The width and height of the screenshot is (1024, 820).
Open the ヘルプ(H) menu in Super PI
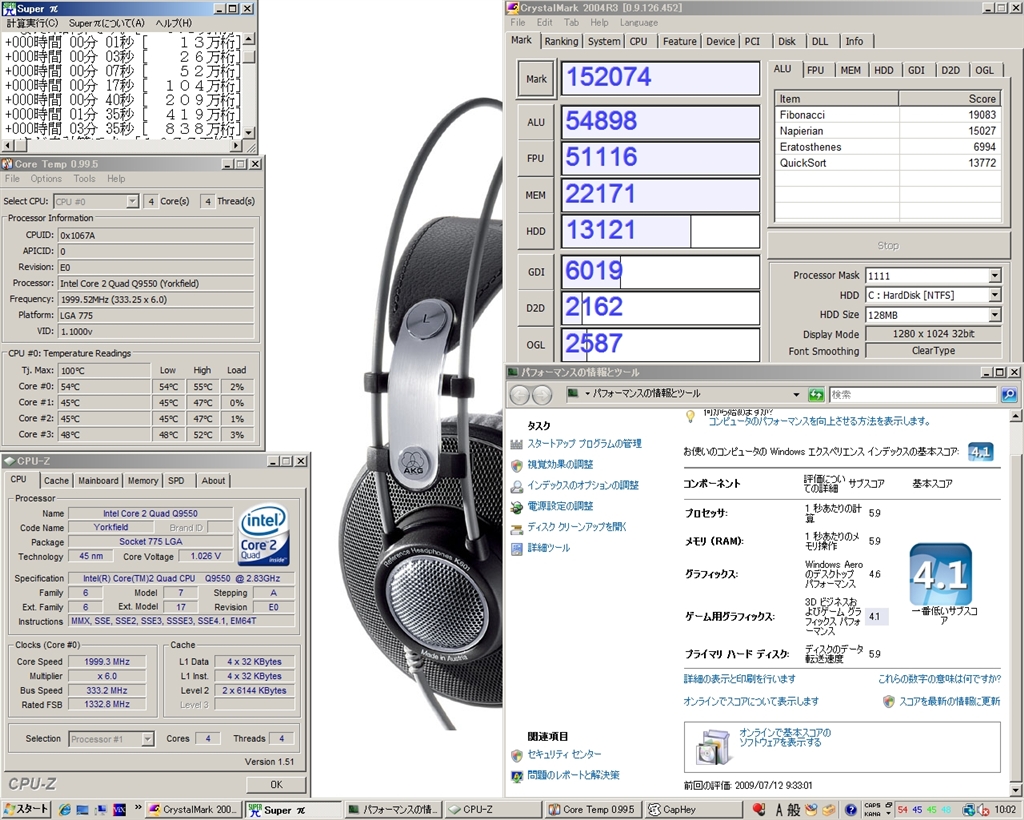point(174,23)
